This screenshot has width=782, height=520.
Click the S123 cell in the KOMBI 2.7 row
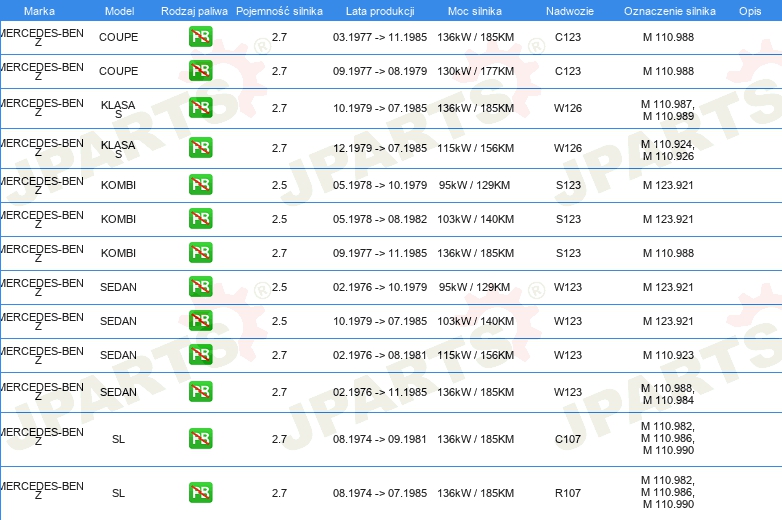tap(568, 253)
